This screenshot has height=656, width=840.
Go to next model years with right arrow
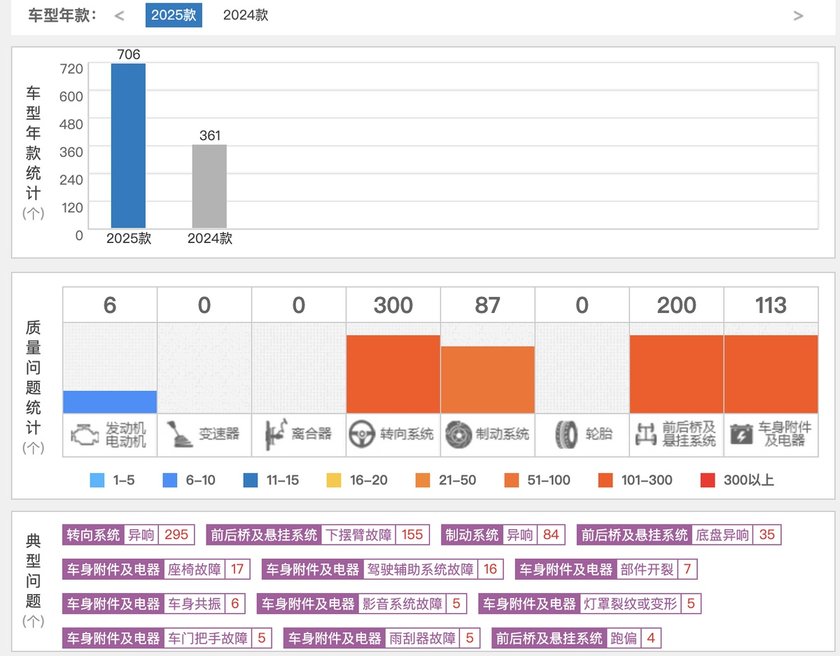click(798, 15)
